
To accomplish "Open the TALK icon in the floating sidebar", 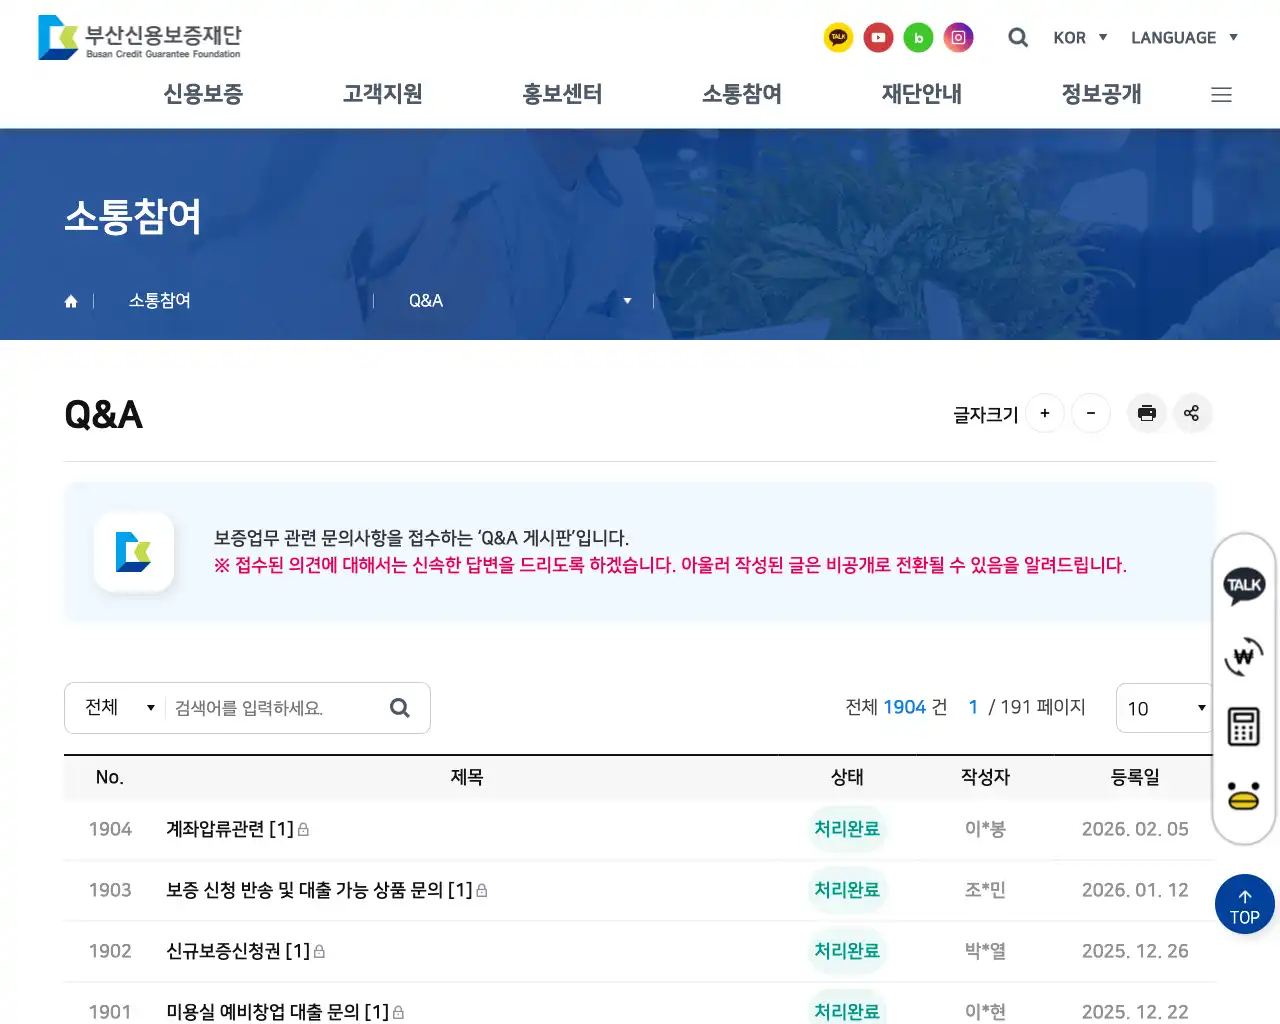I will pos(1243,585).
